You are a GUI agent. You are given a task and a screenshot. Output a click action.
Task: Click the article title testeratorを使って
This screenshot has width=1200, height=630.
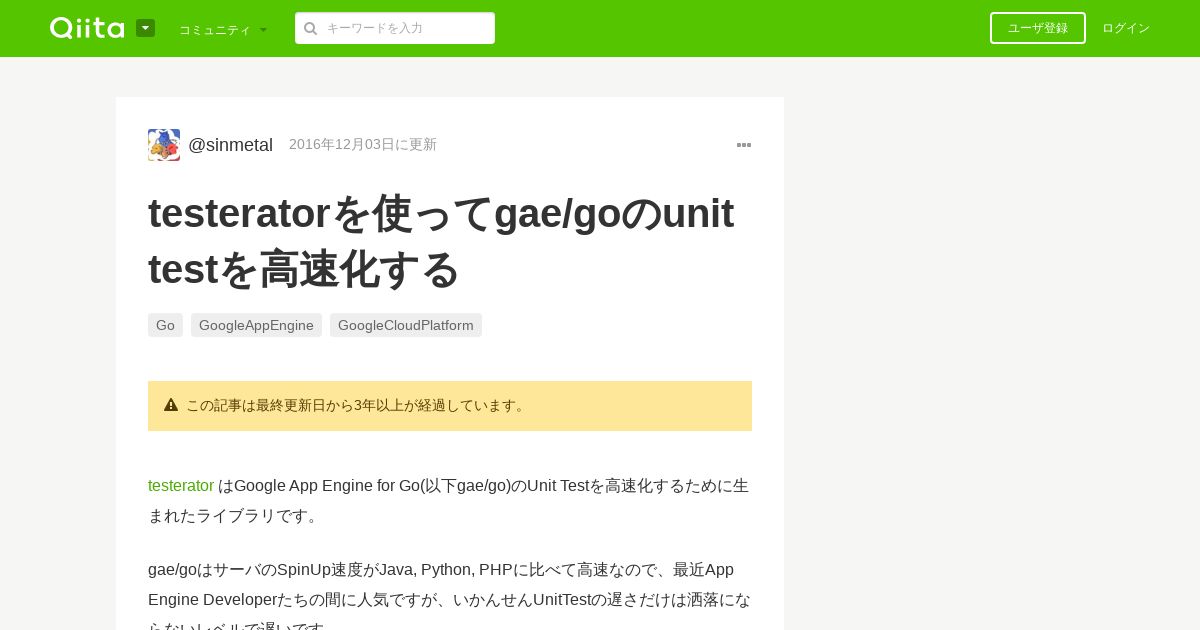click(x=441, y=241)
